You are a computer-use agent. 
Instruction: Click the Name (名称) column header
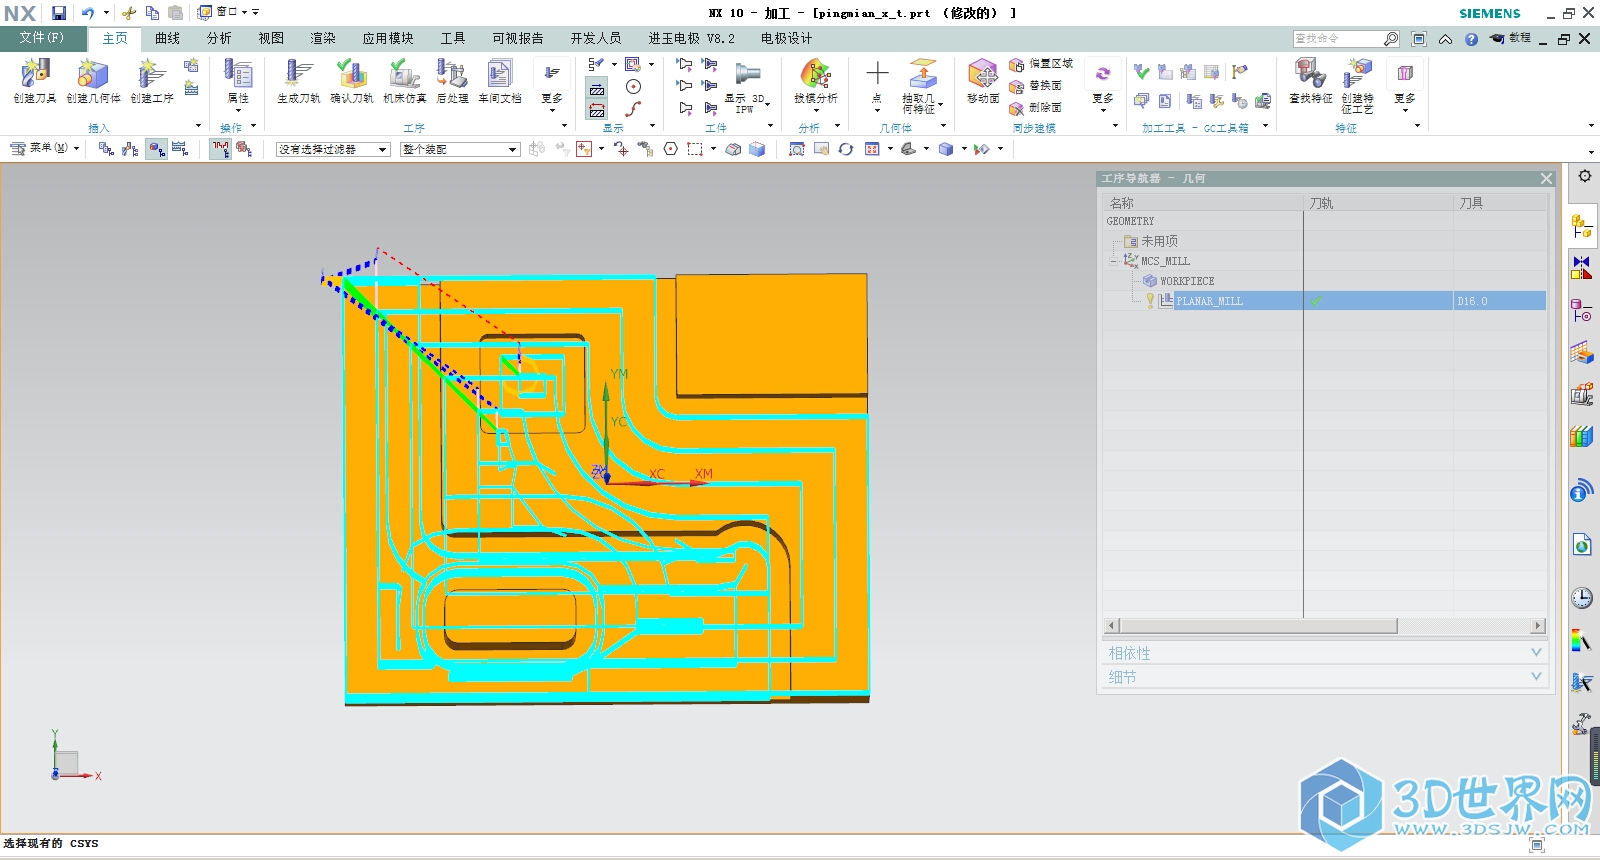(1203, 203)
